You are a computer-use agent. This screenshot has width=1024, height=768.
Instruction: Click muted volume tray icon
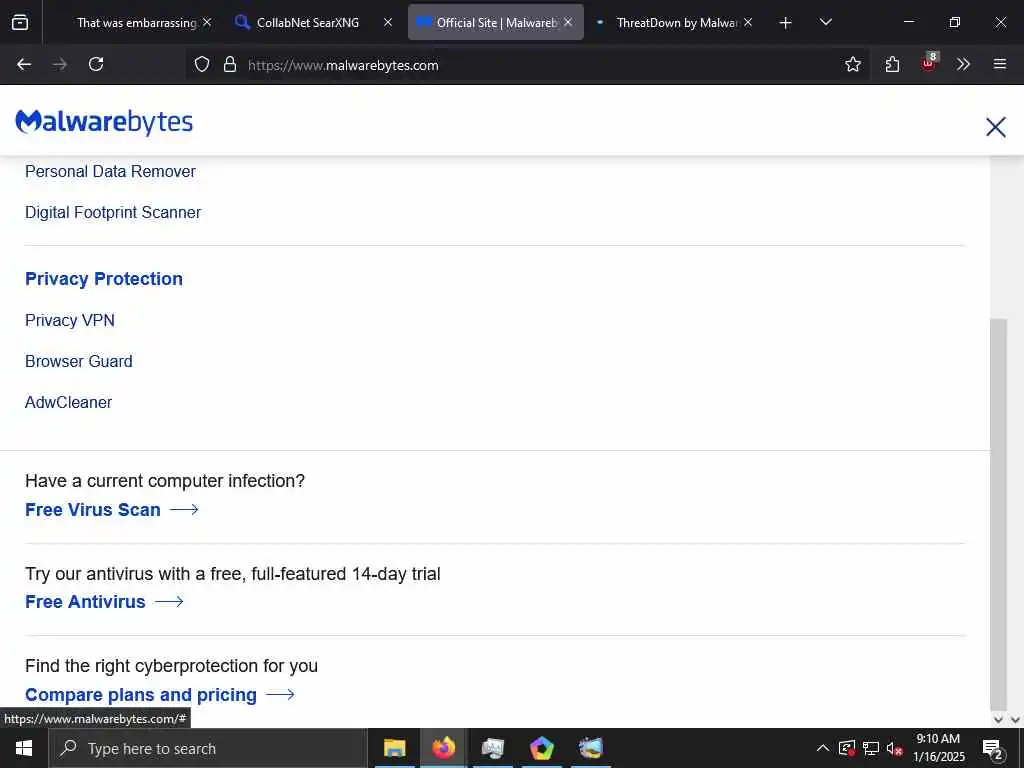pyautogui.click(x=894, y=748)
